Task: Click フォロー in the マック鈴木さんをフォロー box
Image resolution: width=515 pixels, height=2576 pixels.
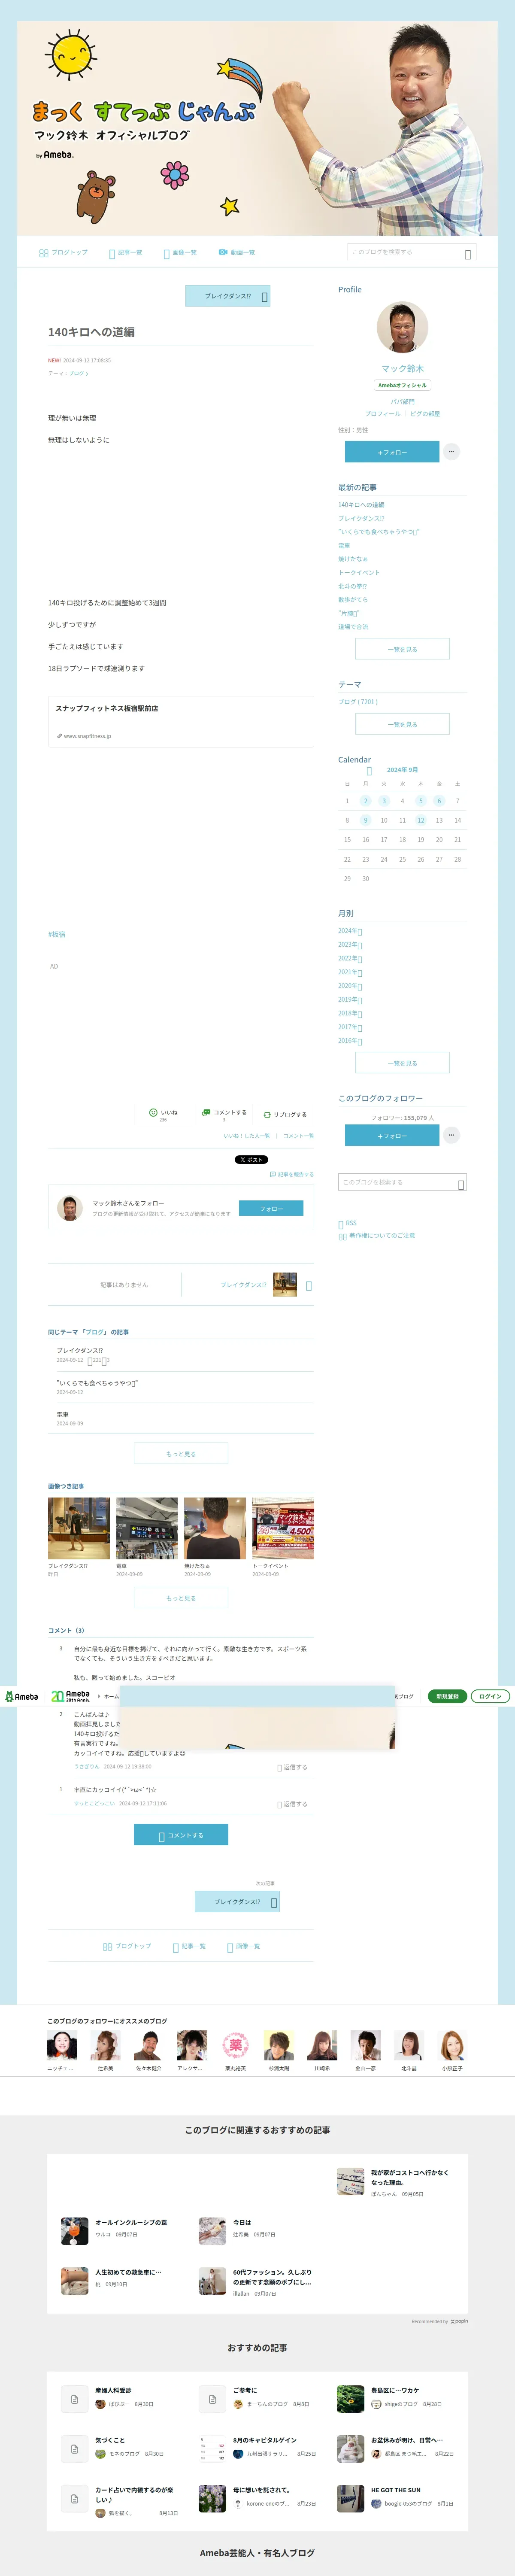Action: tap(271, 1209)
